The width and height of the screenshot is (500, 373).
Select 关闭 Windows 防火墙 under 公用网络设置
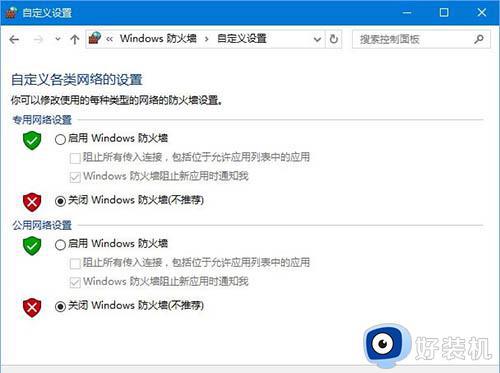(60, 306)
